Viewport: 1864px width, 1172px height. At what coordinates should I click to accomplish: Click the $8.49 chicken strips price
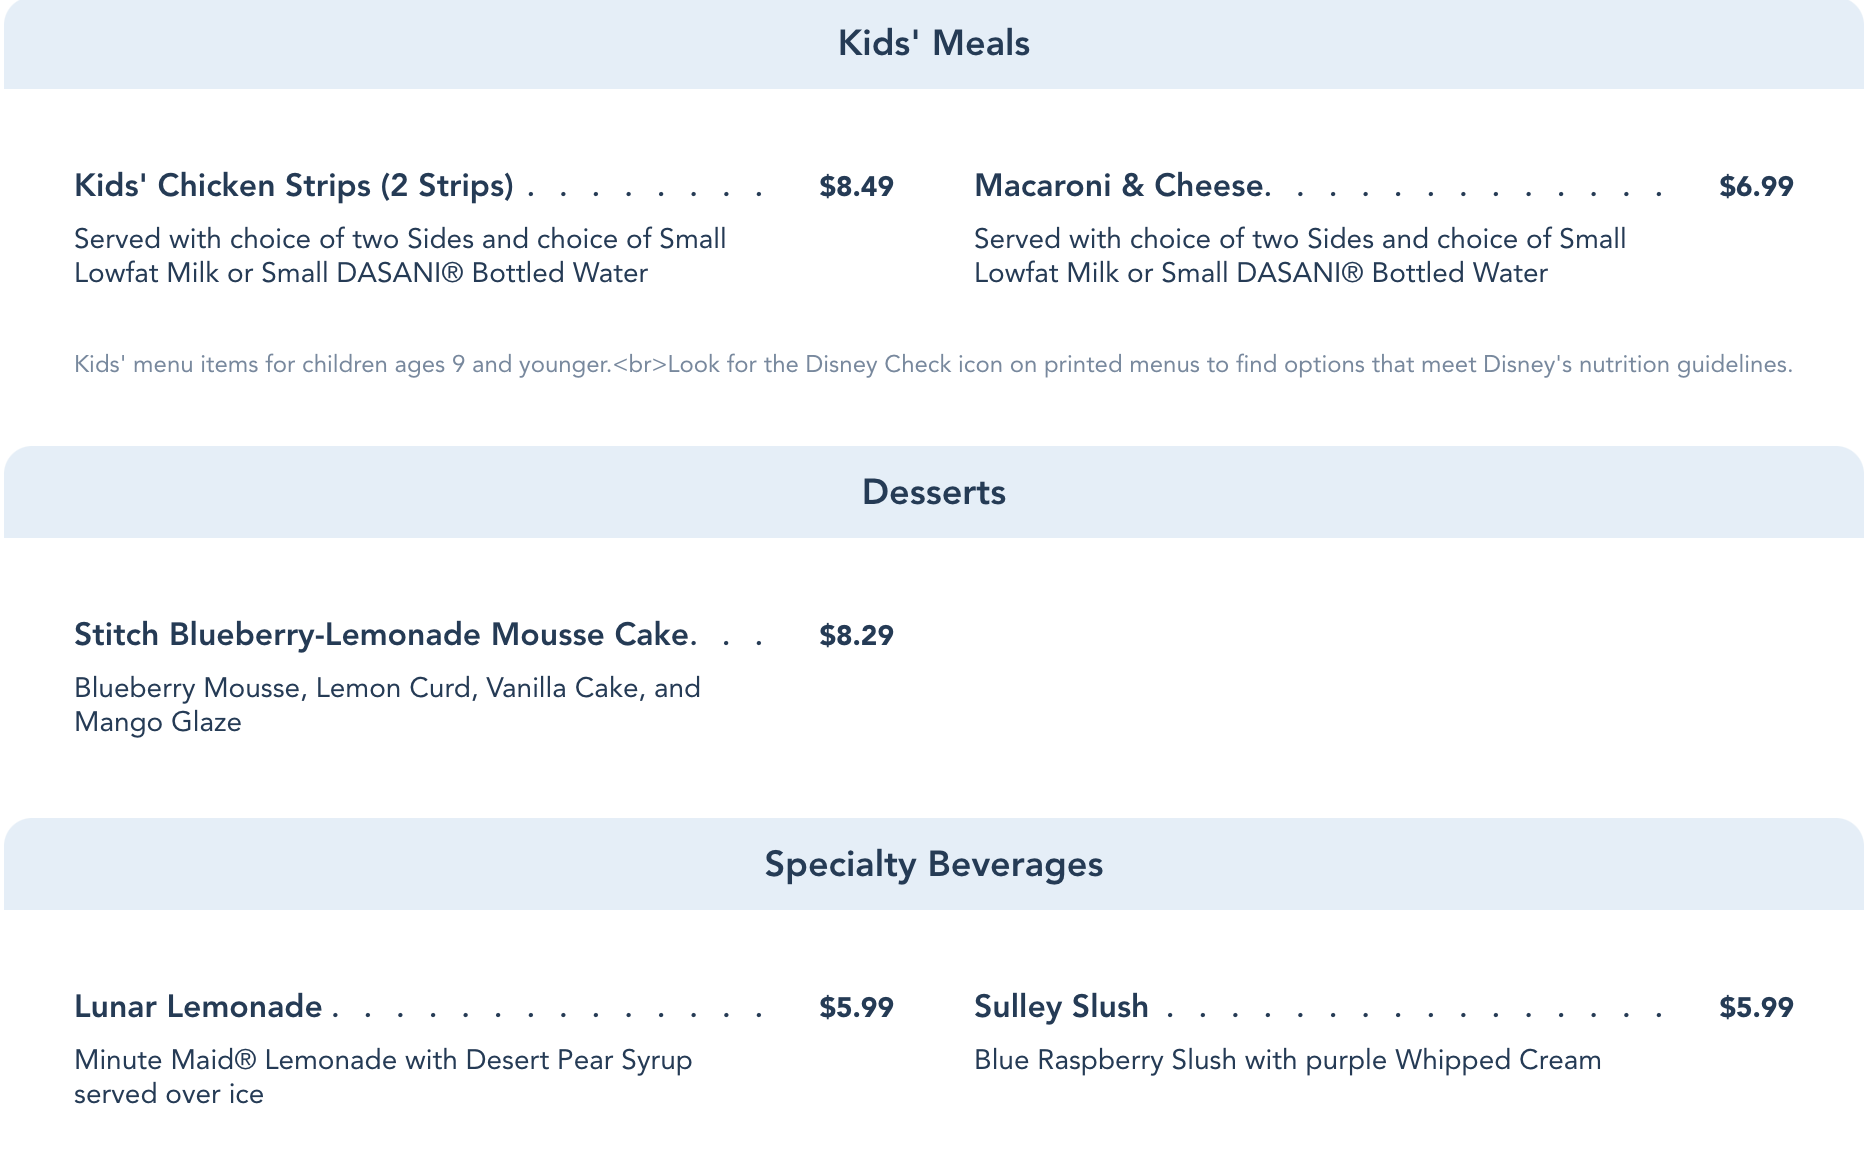pyautogui.click(x=856, y=187)
